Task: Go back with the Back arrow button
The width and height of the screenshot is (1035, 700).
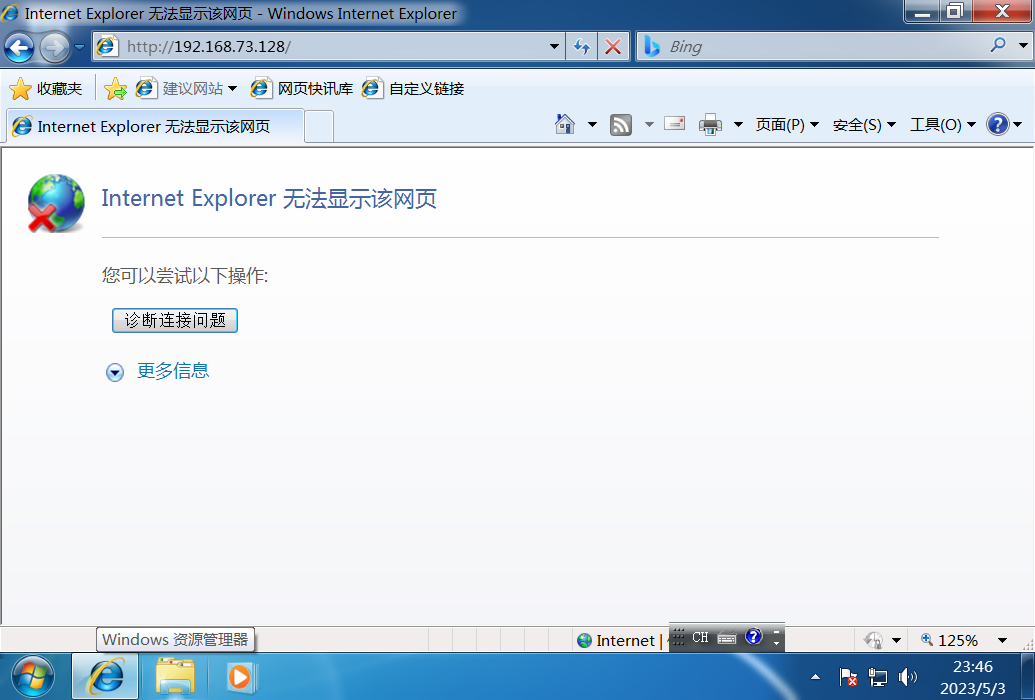Action: (x=19, y=48)
